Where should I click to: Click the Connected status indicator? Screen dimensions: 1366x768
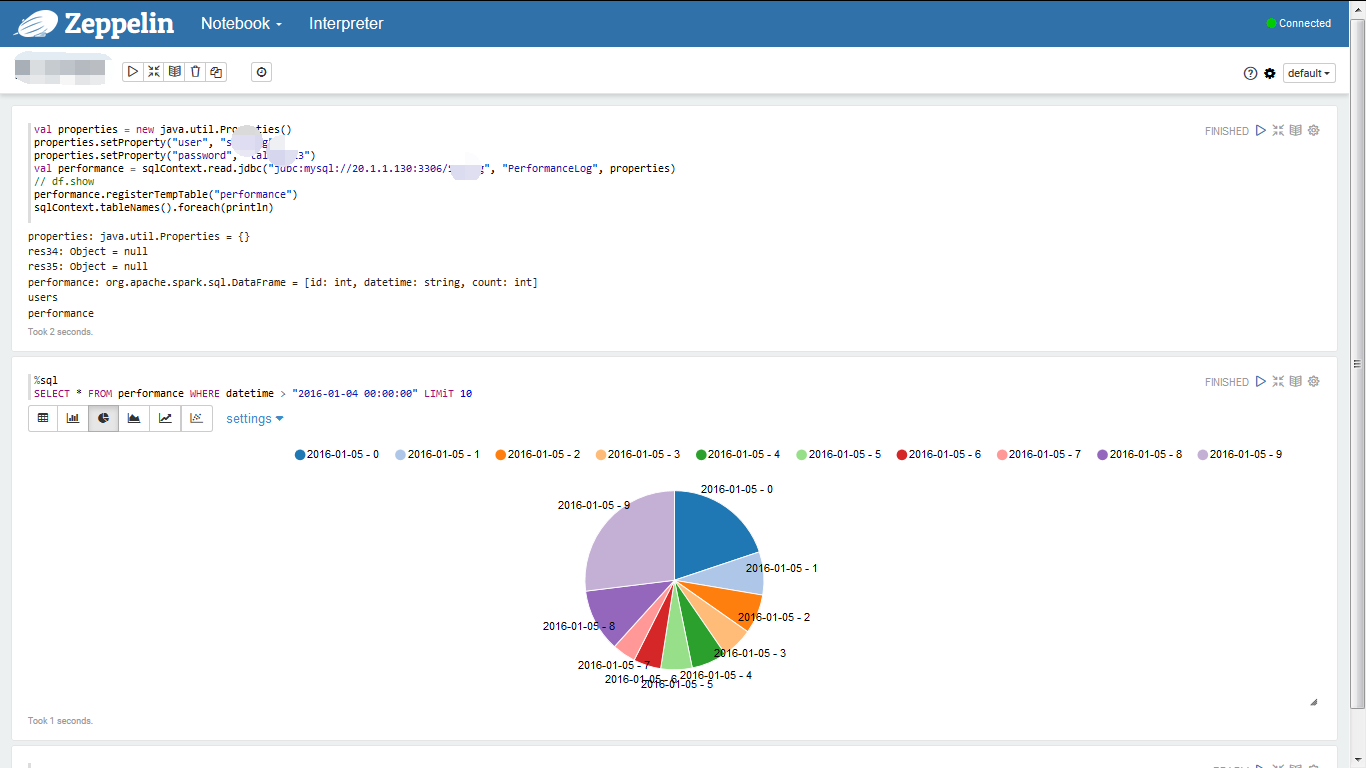(x=1298, y=23)
